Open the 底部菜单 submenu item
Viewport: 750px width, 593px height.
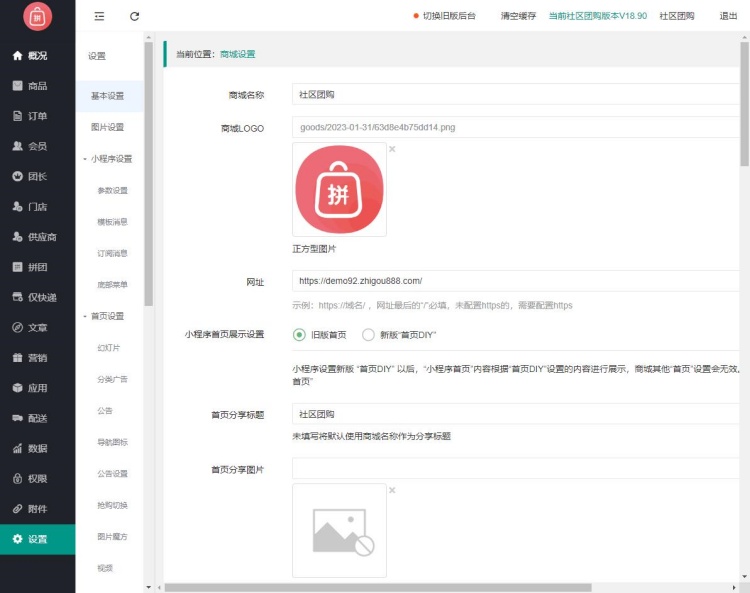click(112, 285)
